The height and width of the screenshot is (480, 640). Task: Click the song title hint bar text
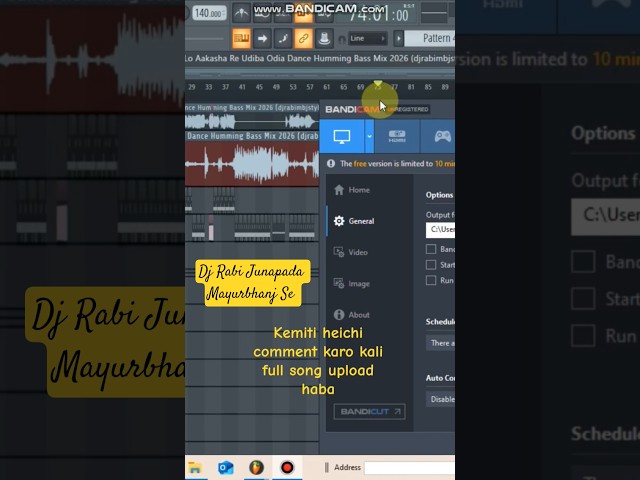pyautogui.click(x=320, y=59)
